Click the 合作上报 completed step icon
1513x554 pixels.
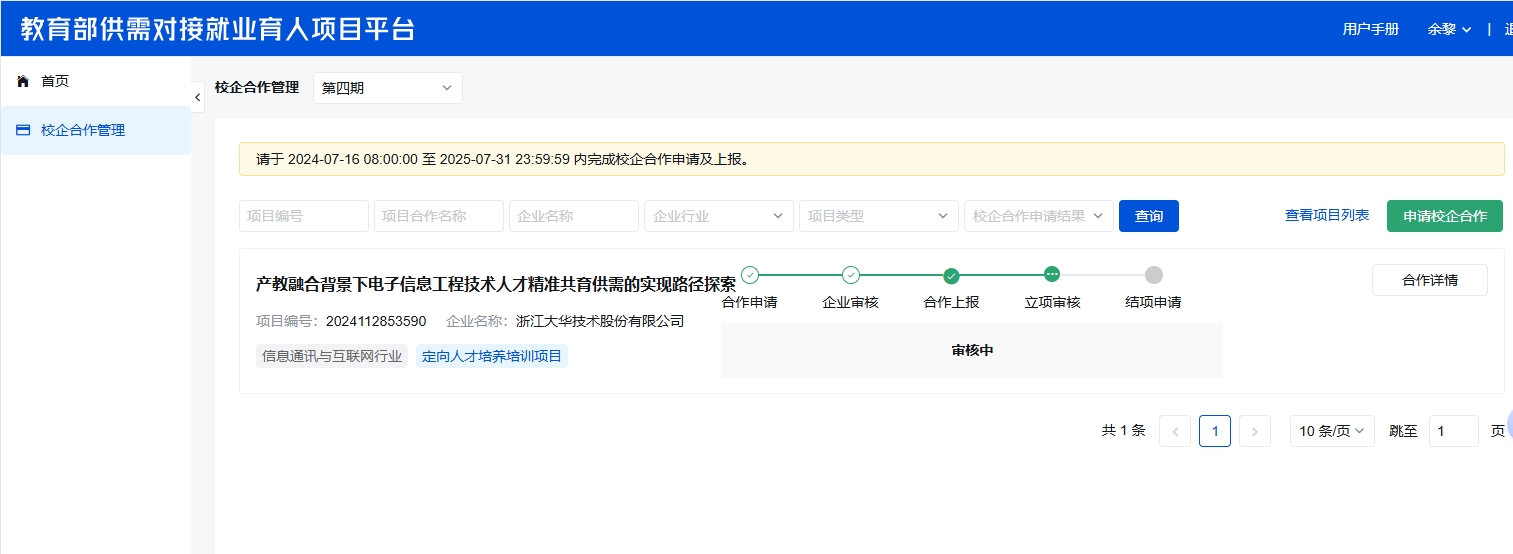coord(951,275)
